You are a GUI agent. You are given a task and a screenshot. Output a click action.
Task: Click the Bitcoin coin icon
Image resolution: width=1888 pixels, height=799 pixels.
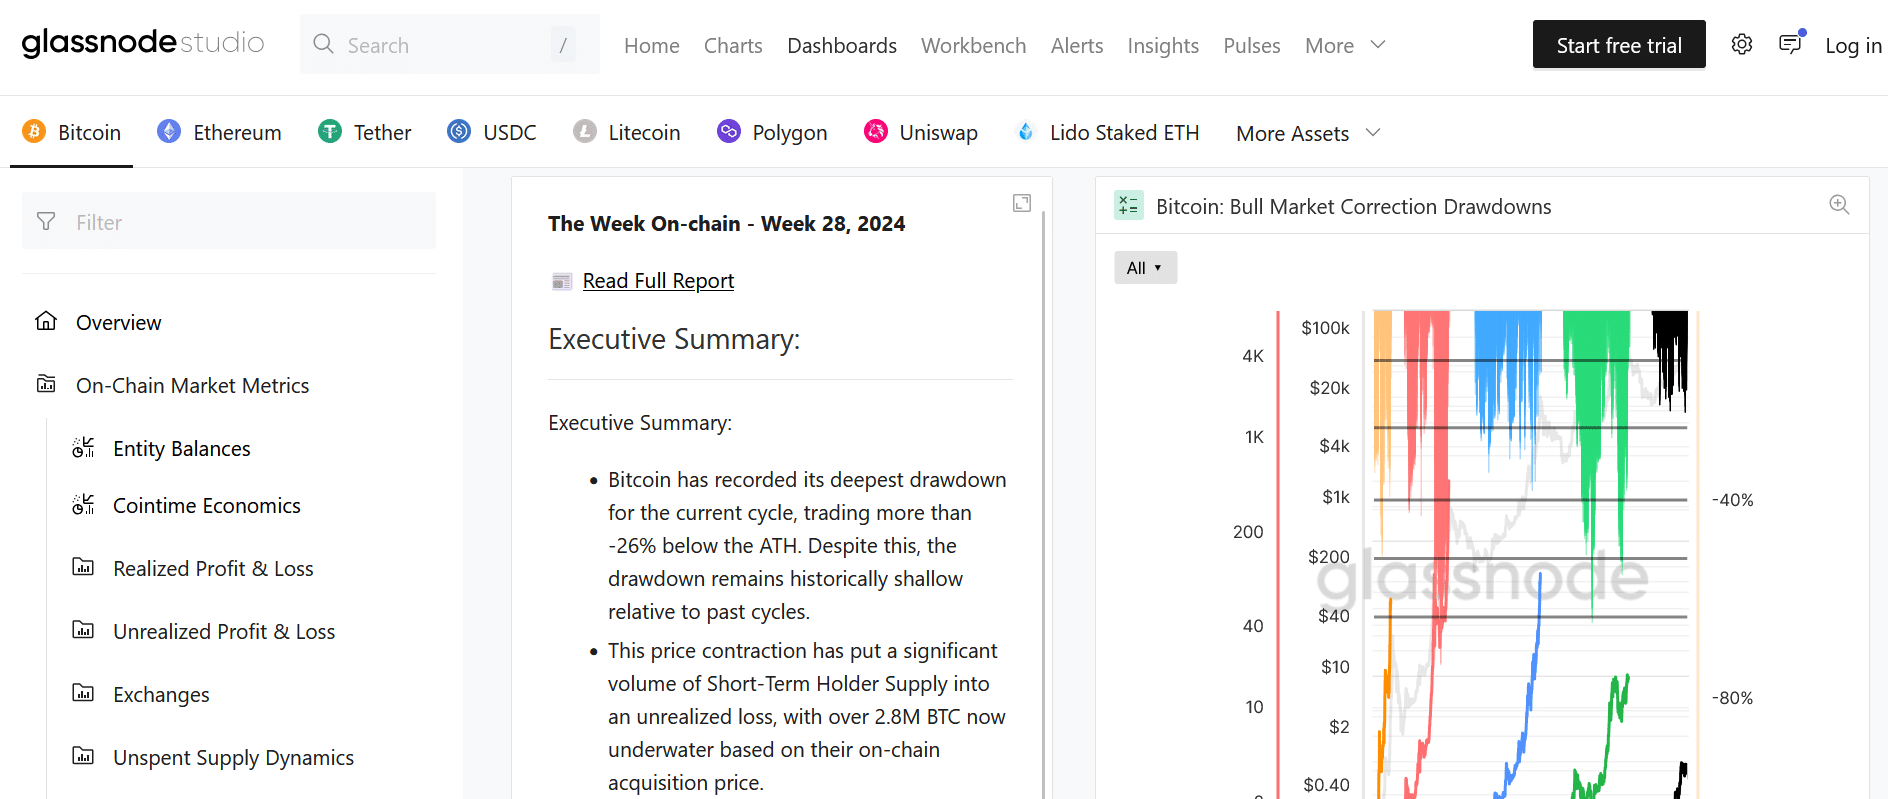click(x=34, y=131)
